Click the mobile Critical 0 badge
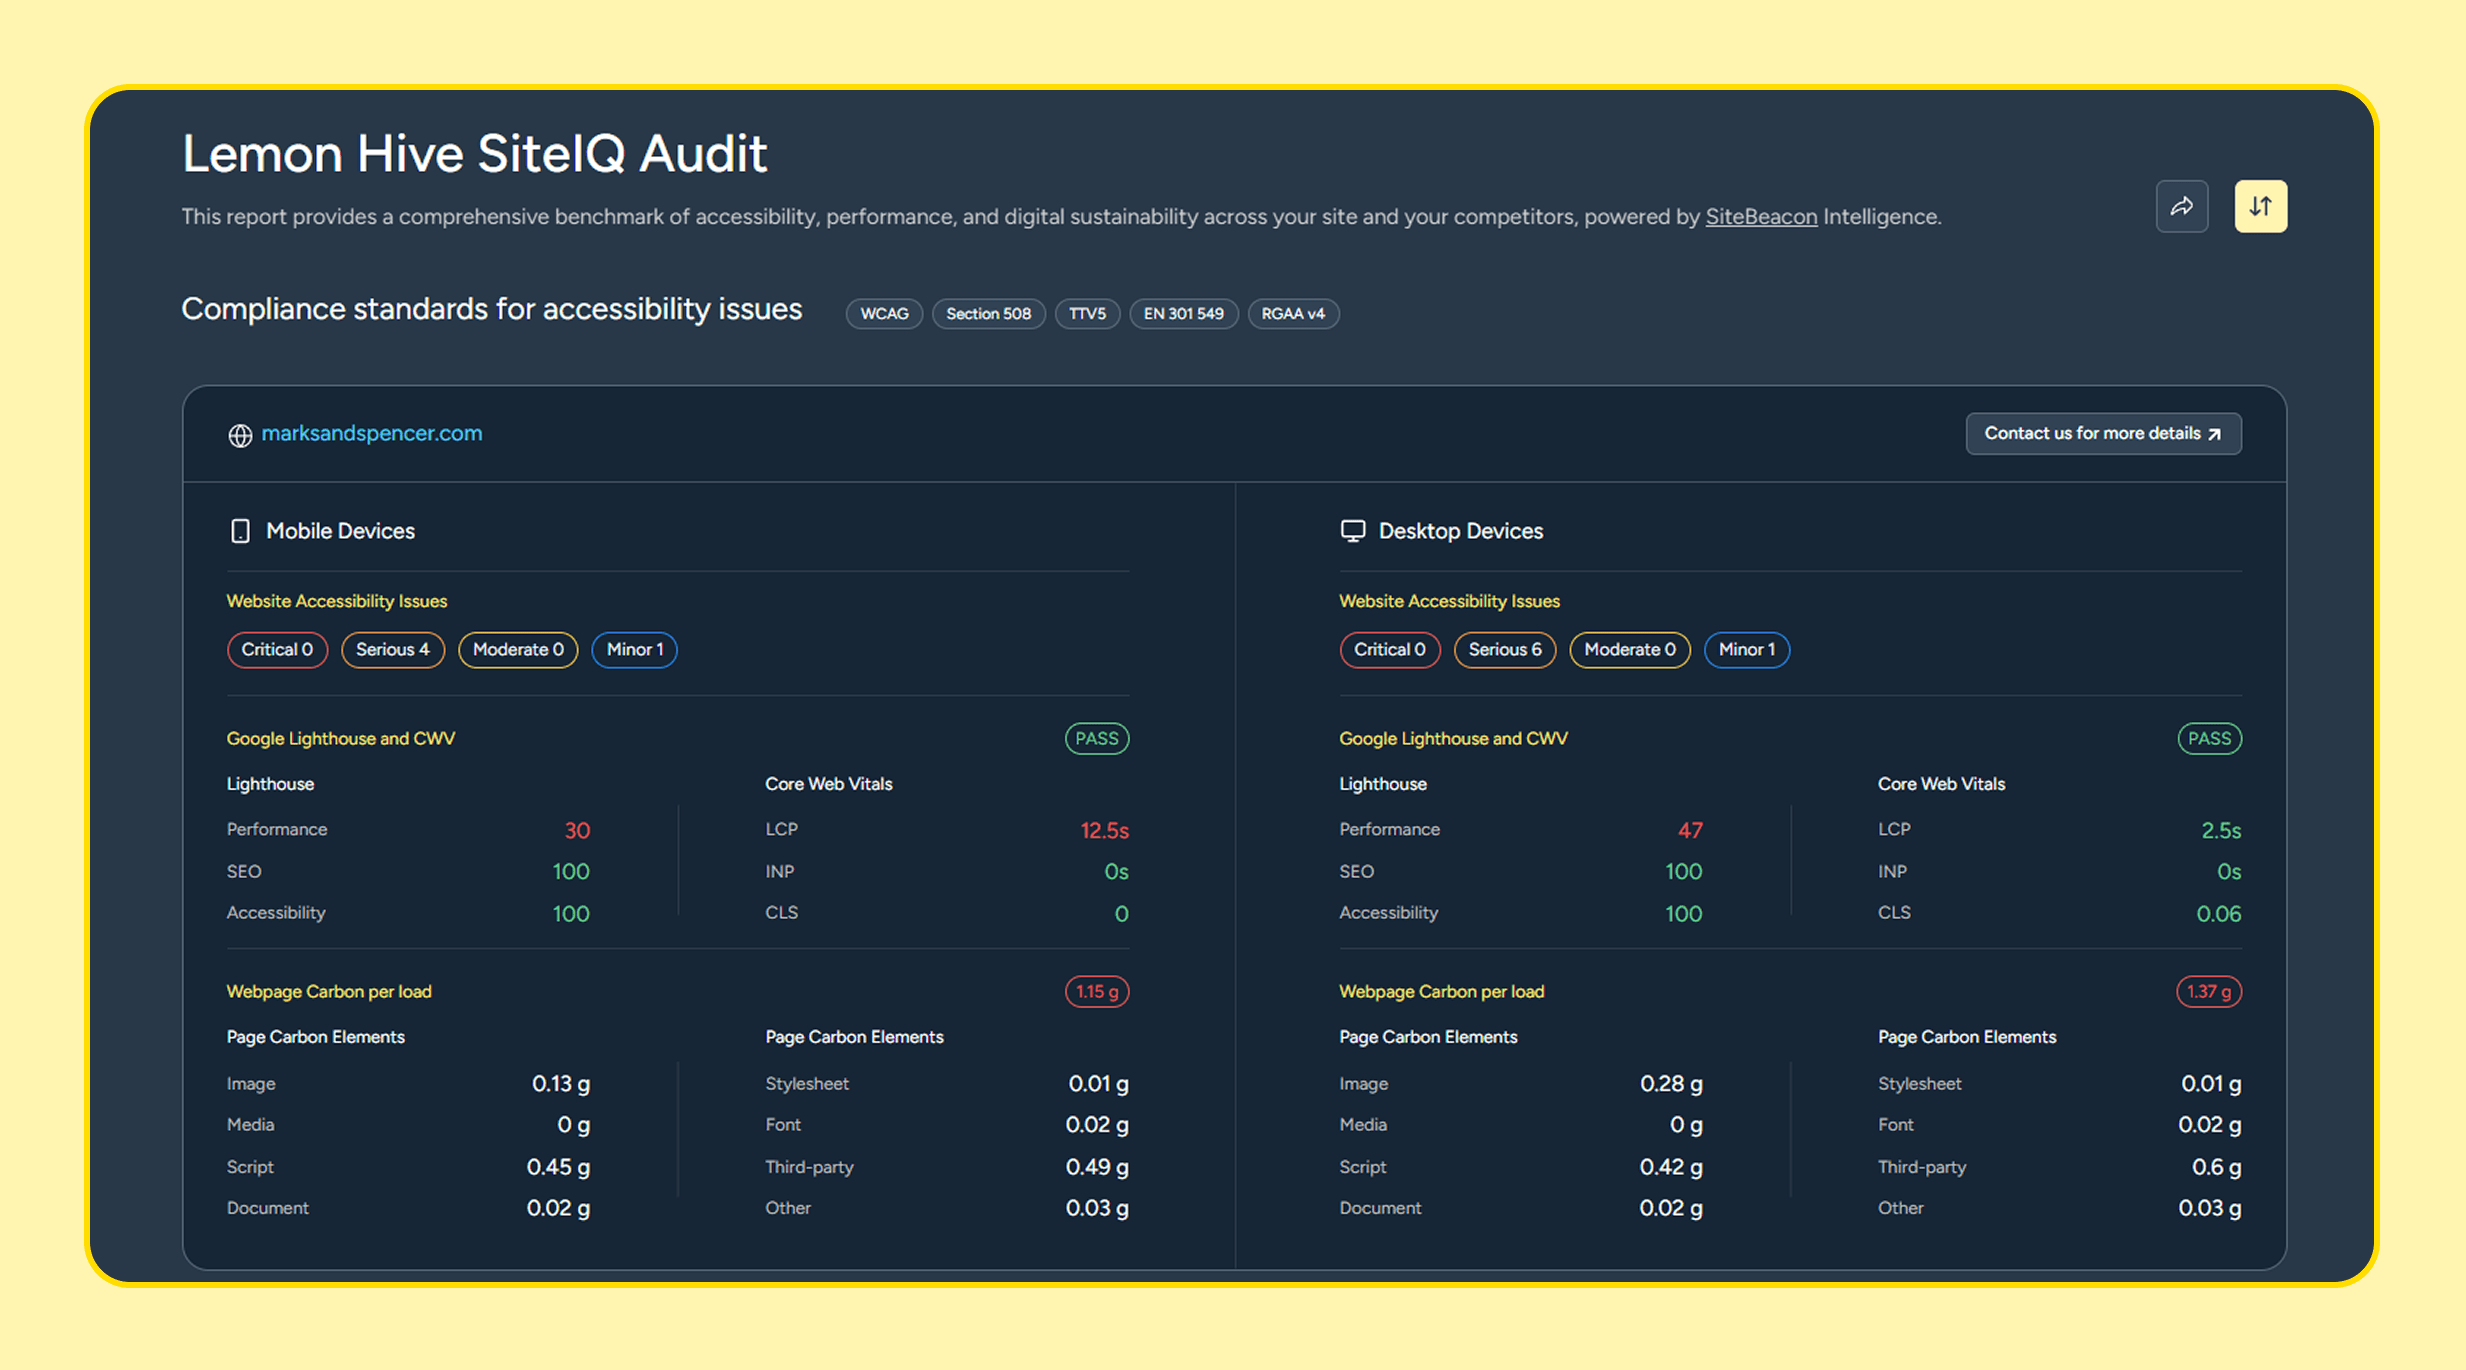The height and width of the screenshot is (1370, 2466). click(x=277, y=649)
